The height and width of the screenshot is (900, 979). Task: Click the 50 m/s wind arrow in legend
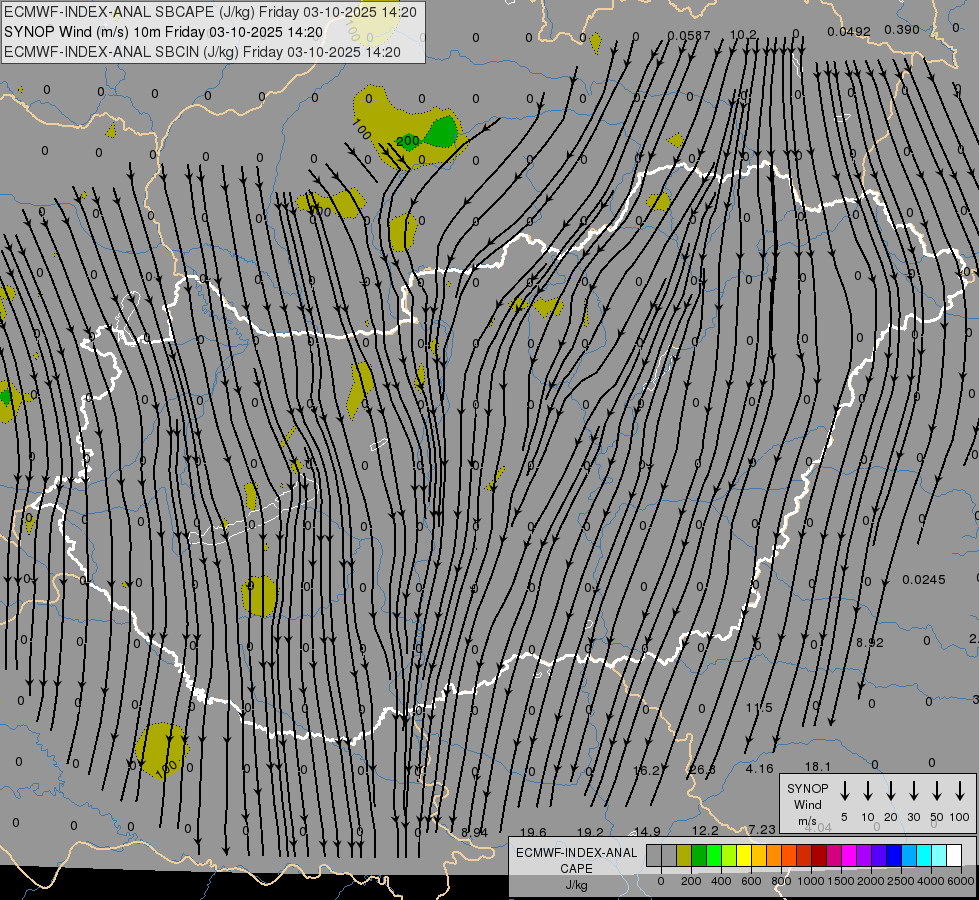pos(937,791)
